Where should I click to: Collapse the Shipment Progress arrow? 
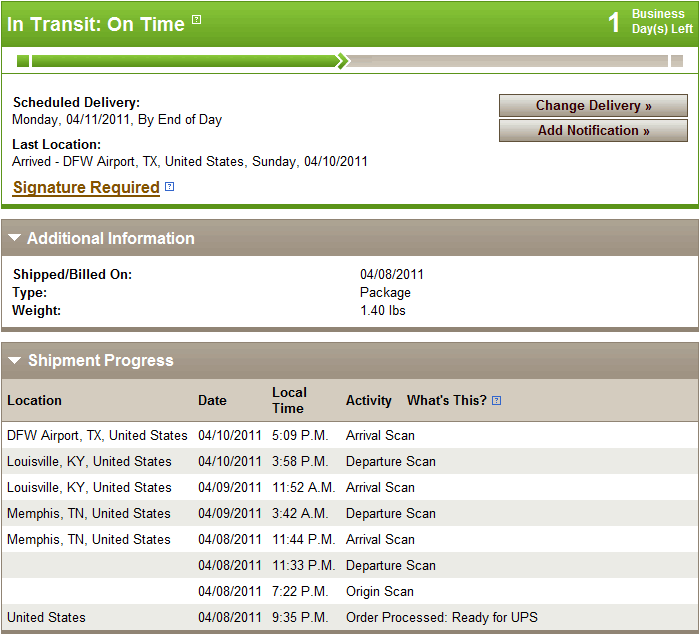pos(14,360)
